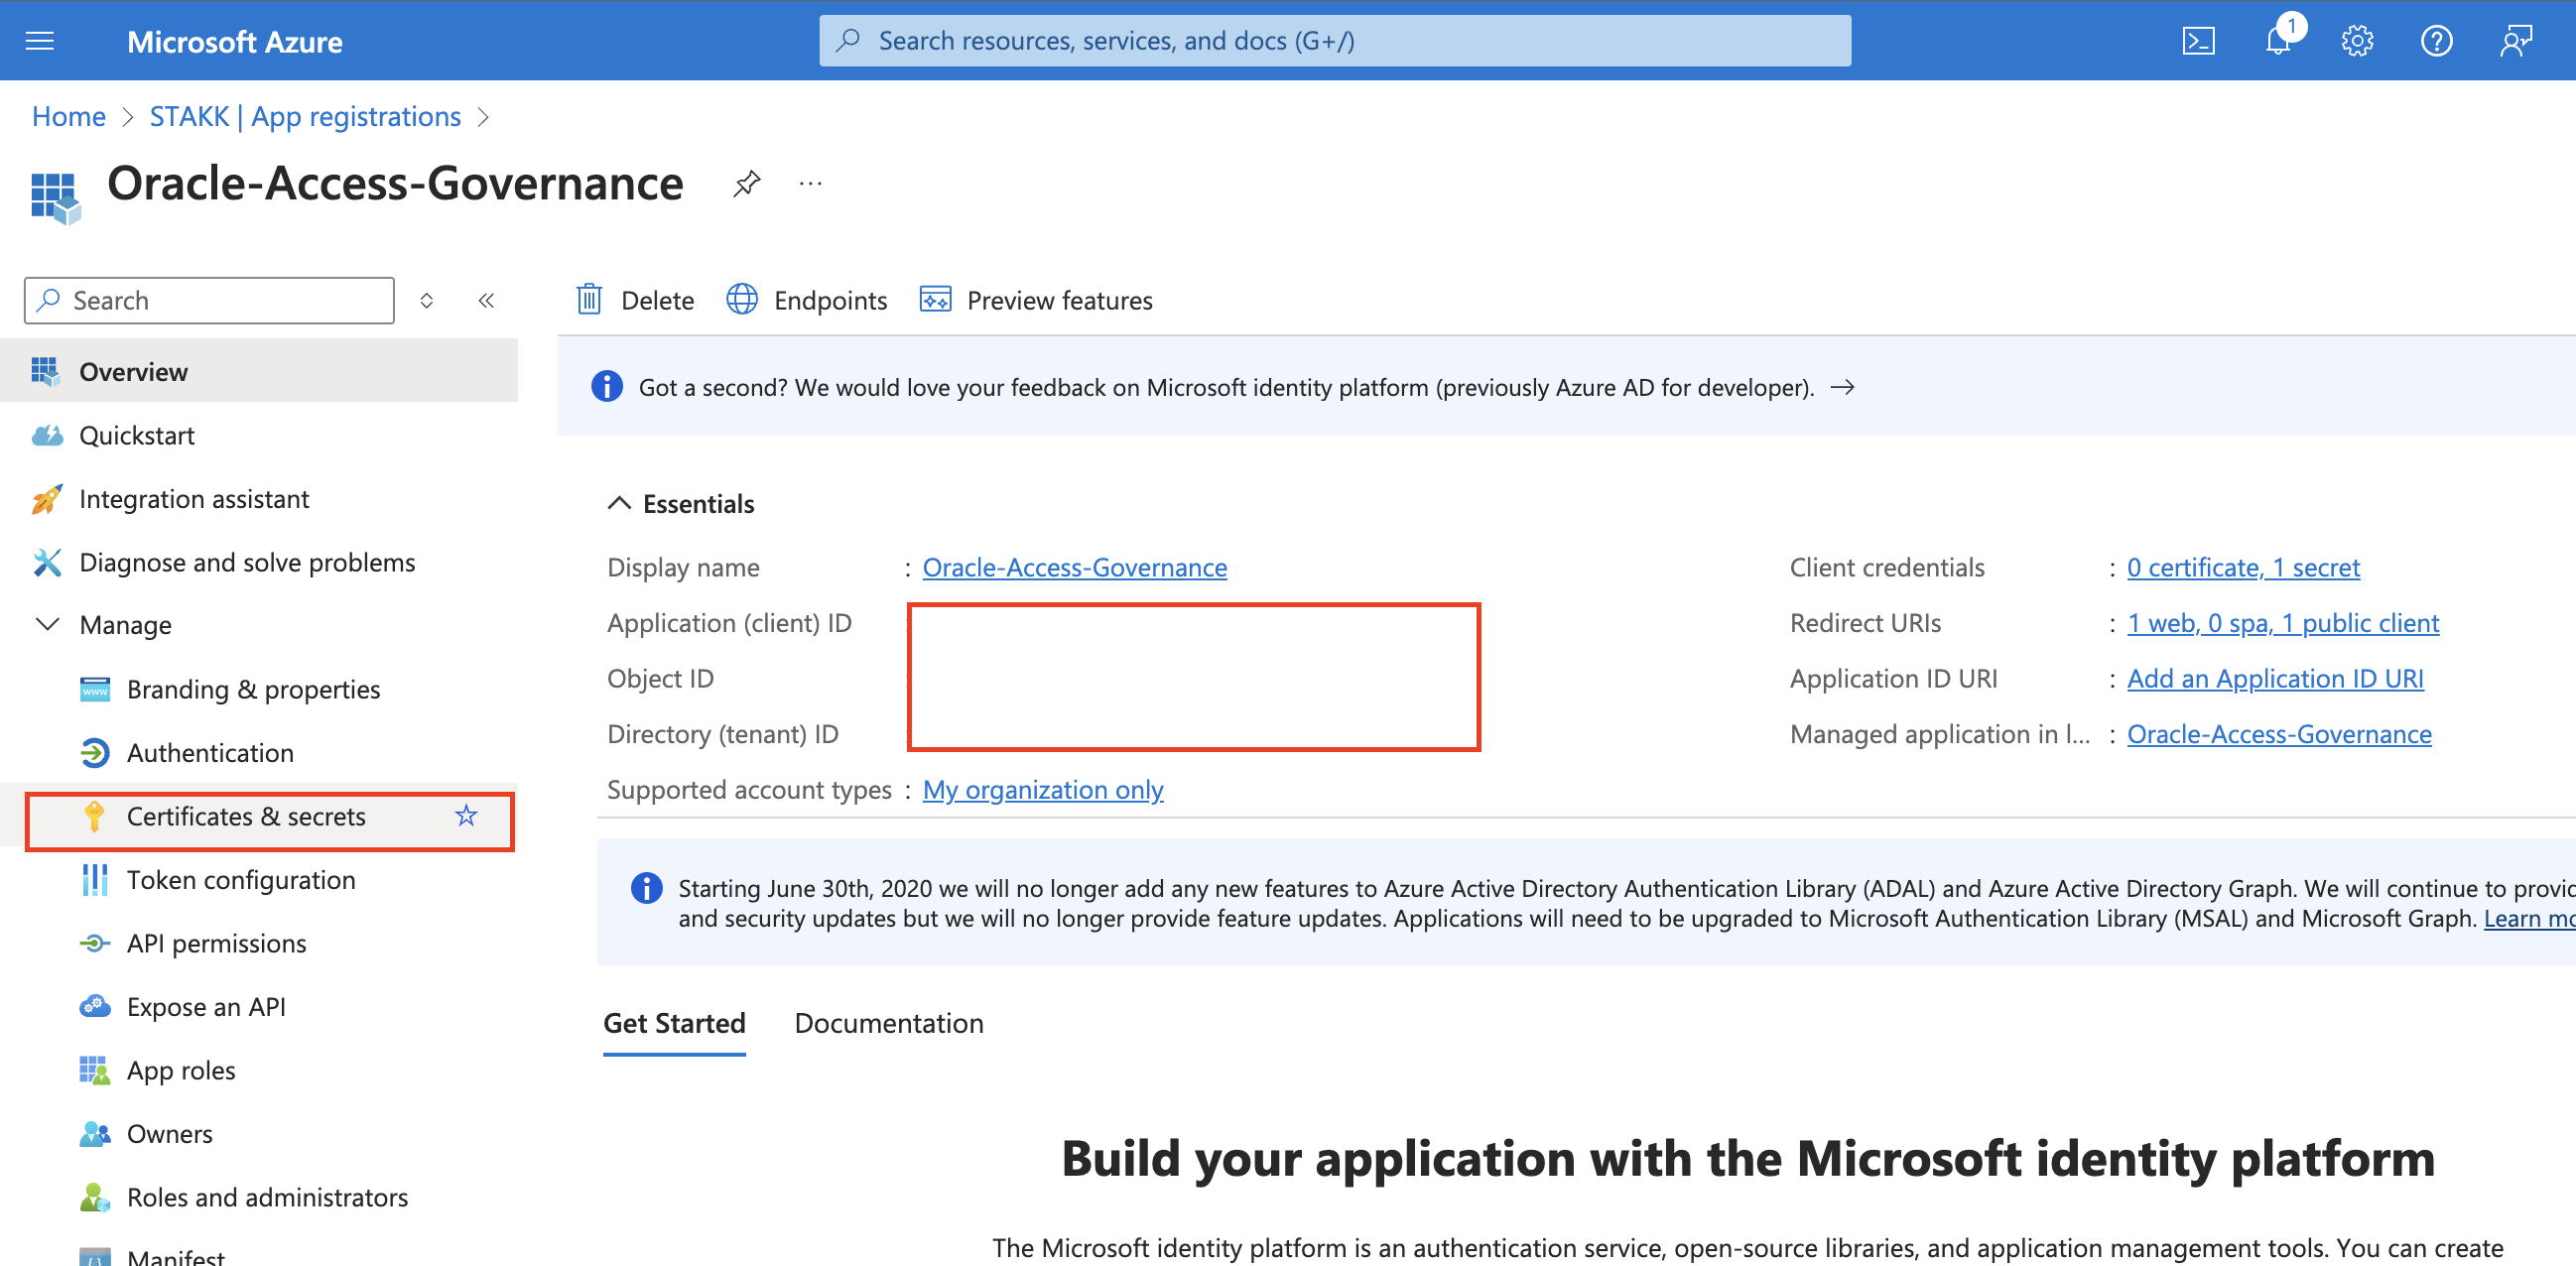Click the globe icon for Endpoints
The width and height of the screenshot is (2576, 1266).
click(x=741, y=299)
